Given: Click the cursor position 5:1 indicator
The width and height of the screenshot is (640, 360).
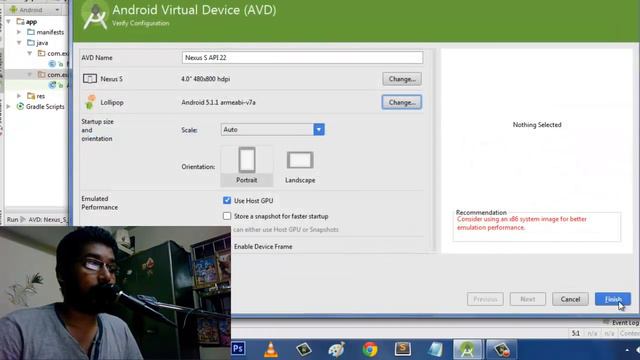Looking at the screenshot, I should [576, 333].
